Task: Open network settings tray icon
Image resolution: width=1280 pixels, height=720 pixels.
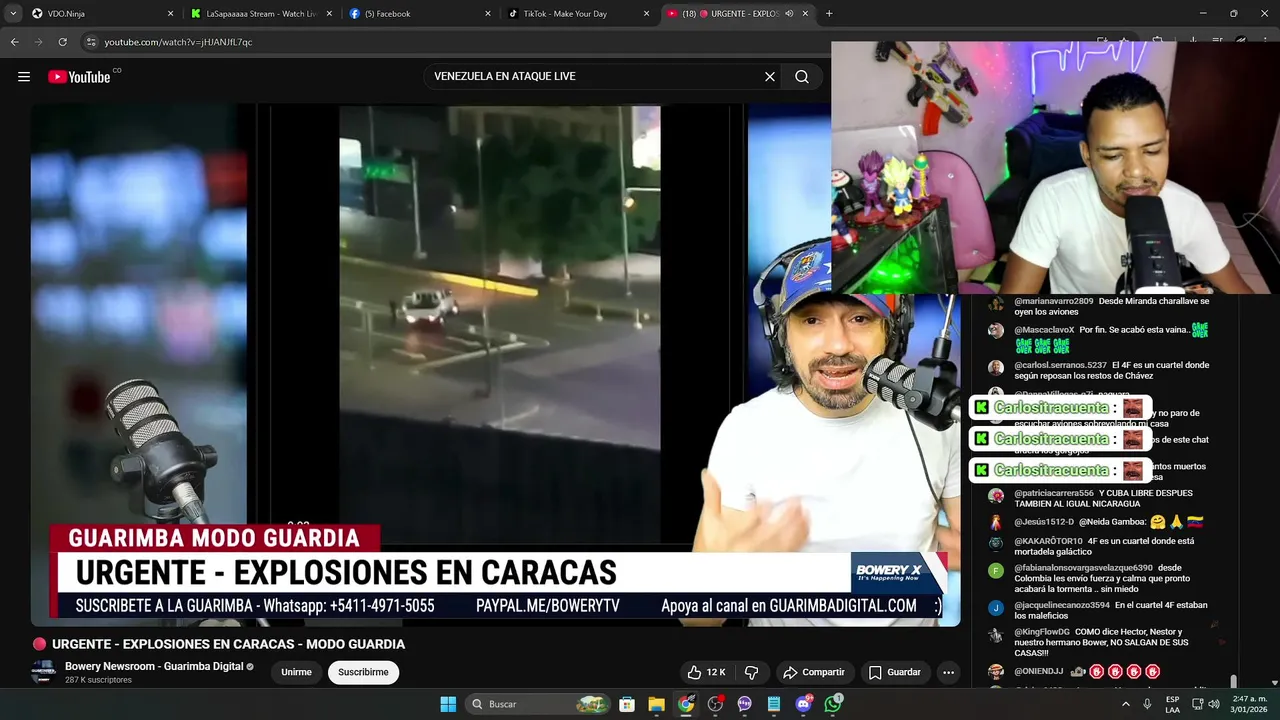Action: coord(1197,704)
